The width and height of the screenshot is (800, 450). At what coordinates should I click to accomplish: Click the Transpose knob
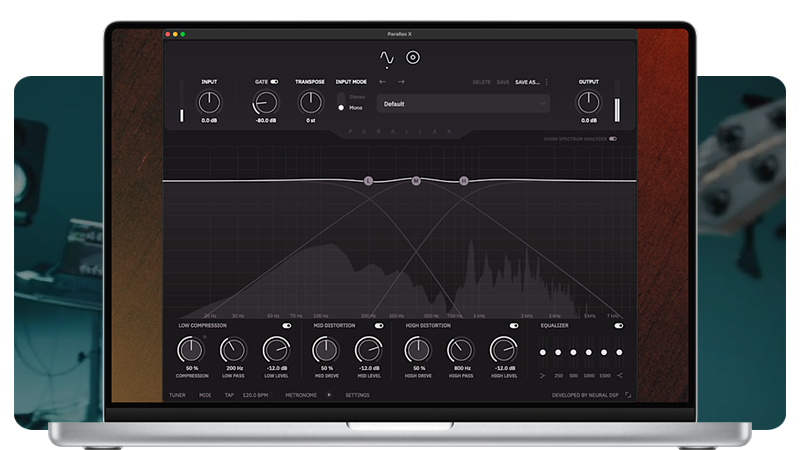coord(310,103)
